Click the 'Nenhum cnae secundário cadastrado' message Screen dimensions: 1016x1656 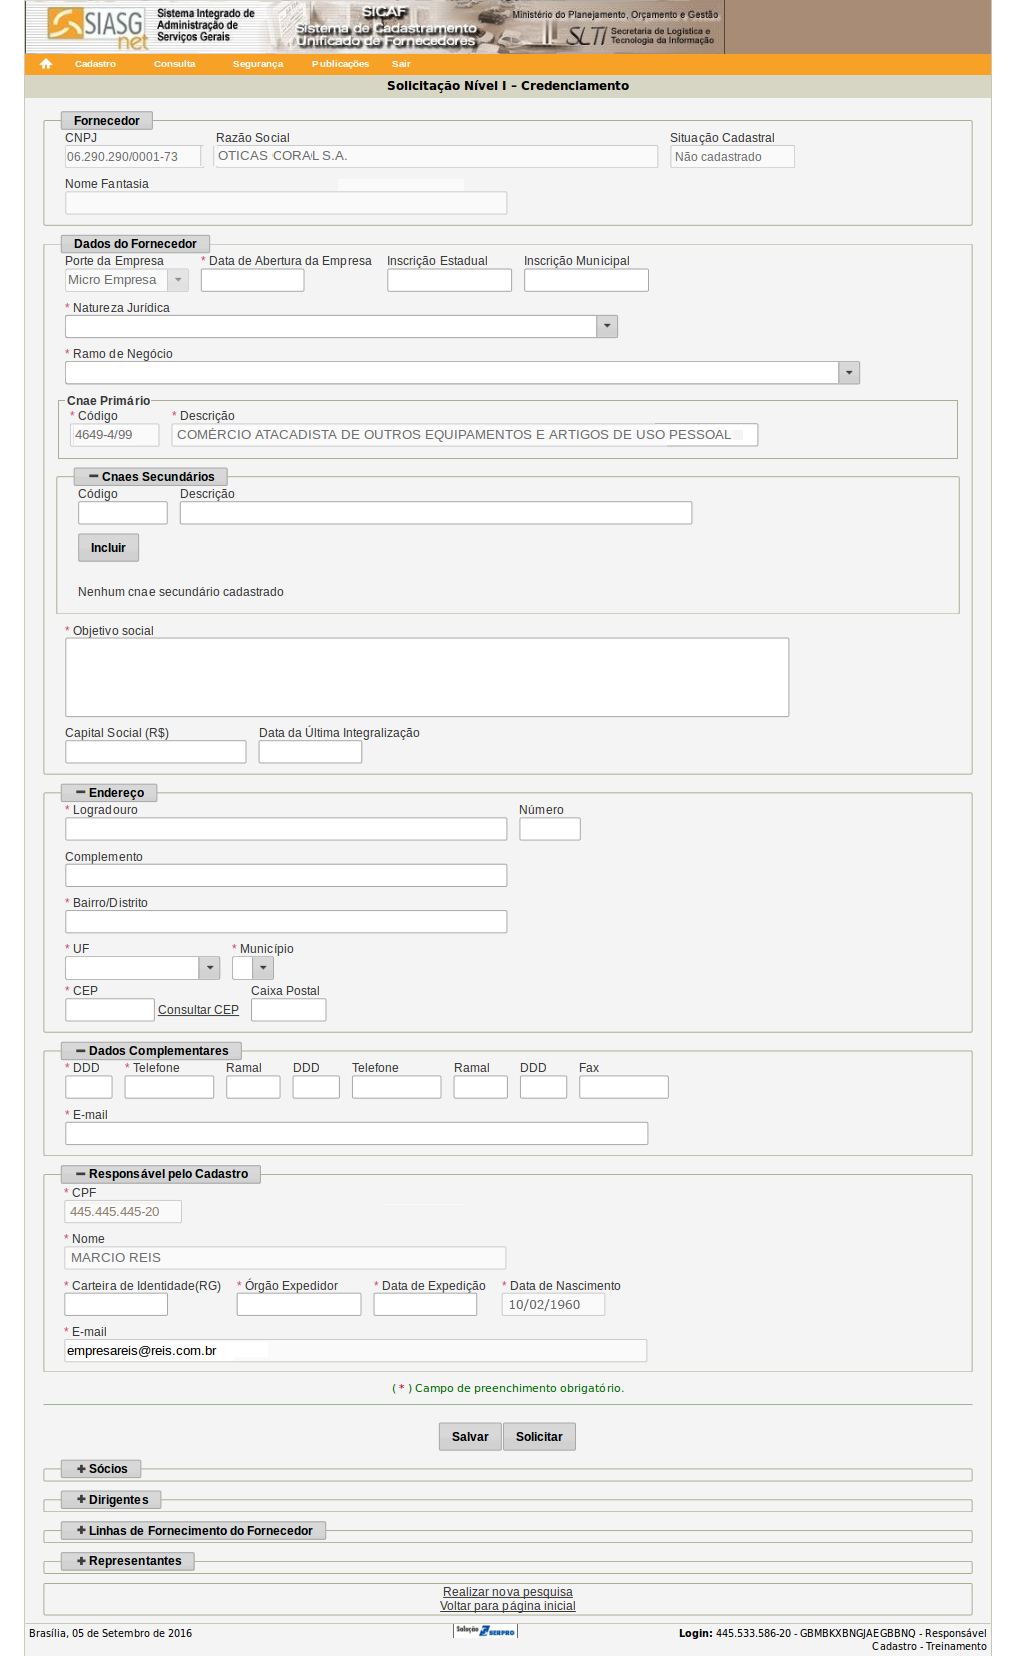(x=181, y=592)
